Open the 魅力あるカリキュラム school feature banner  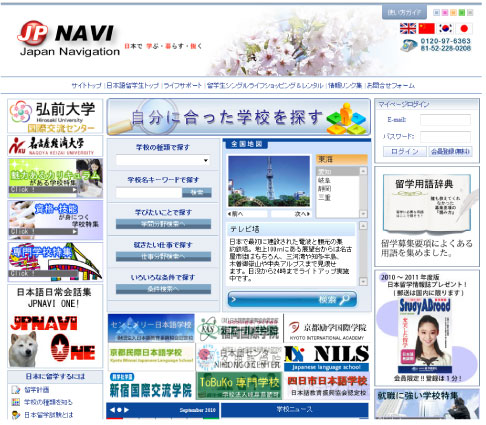click(x=55, y=178)
